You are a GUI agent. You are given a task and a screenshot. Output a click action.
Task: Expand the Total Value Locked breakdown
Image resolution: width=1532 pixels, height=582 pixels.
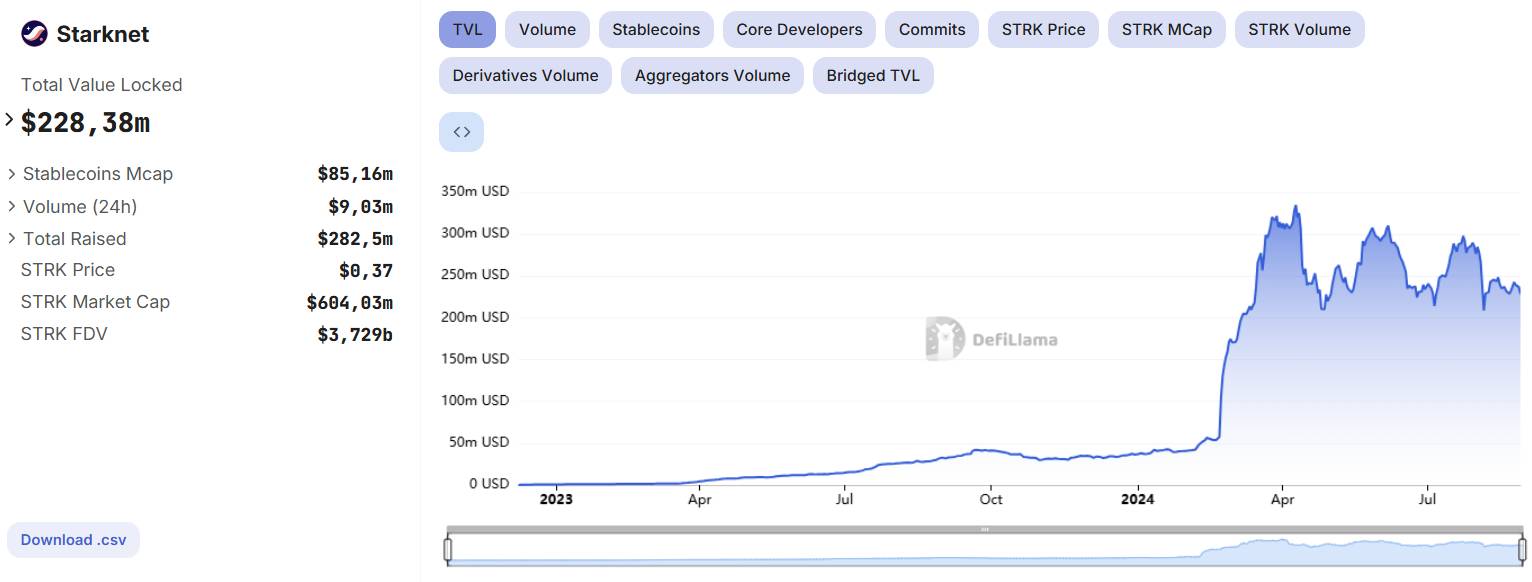point(10,121)
